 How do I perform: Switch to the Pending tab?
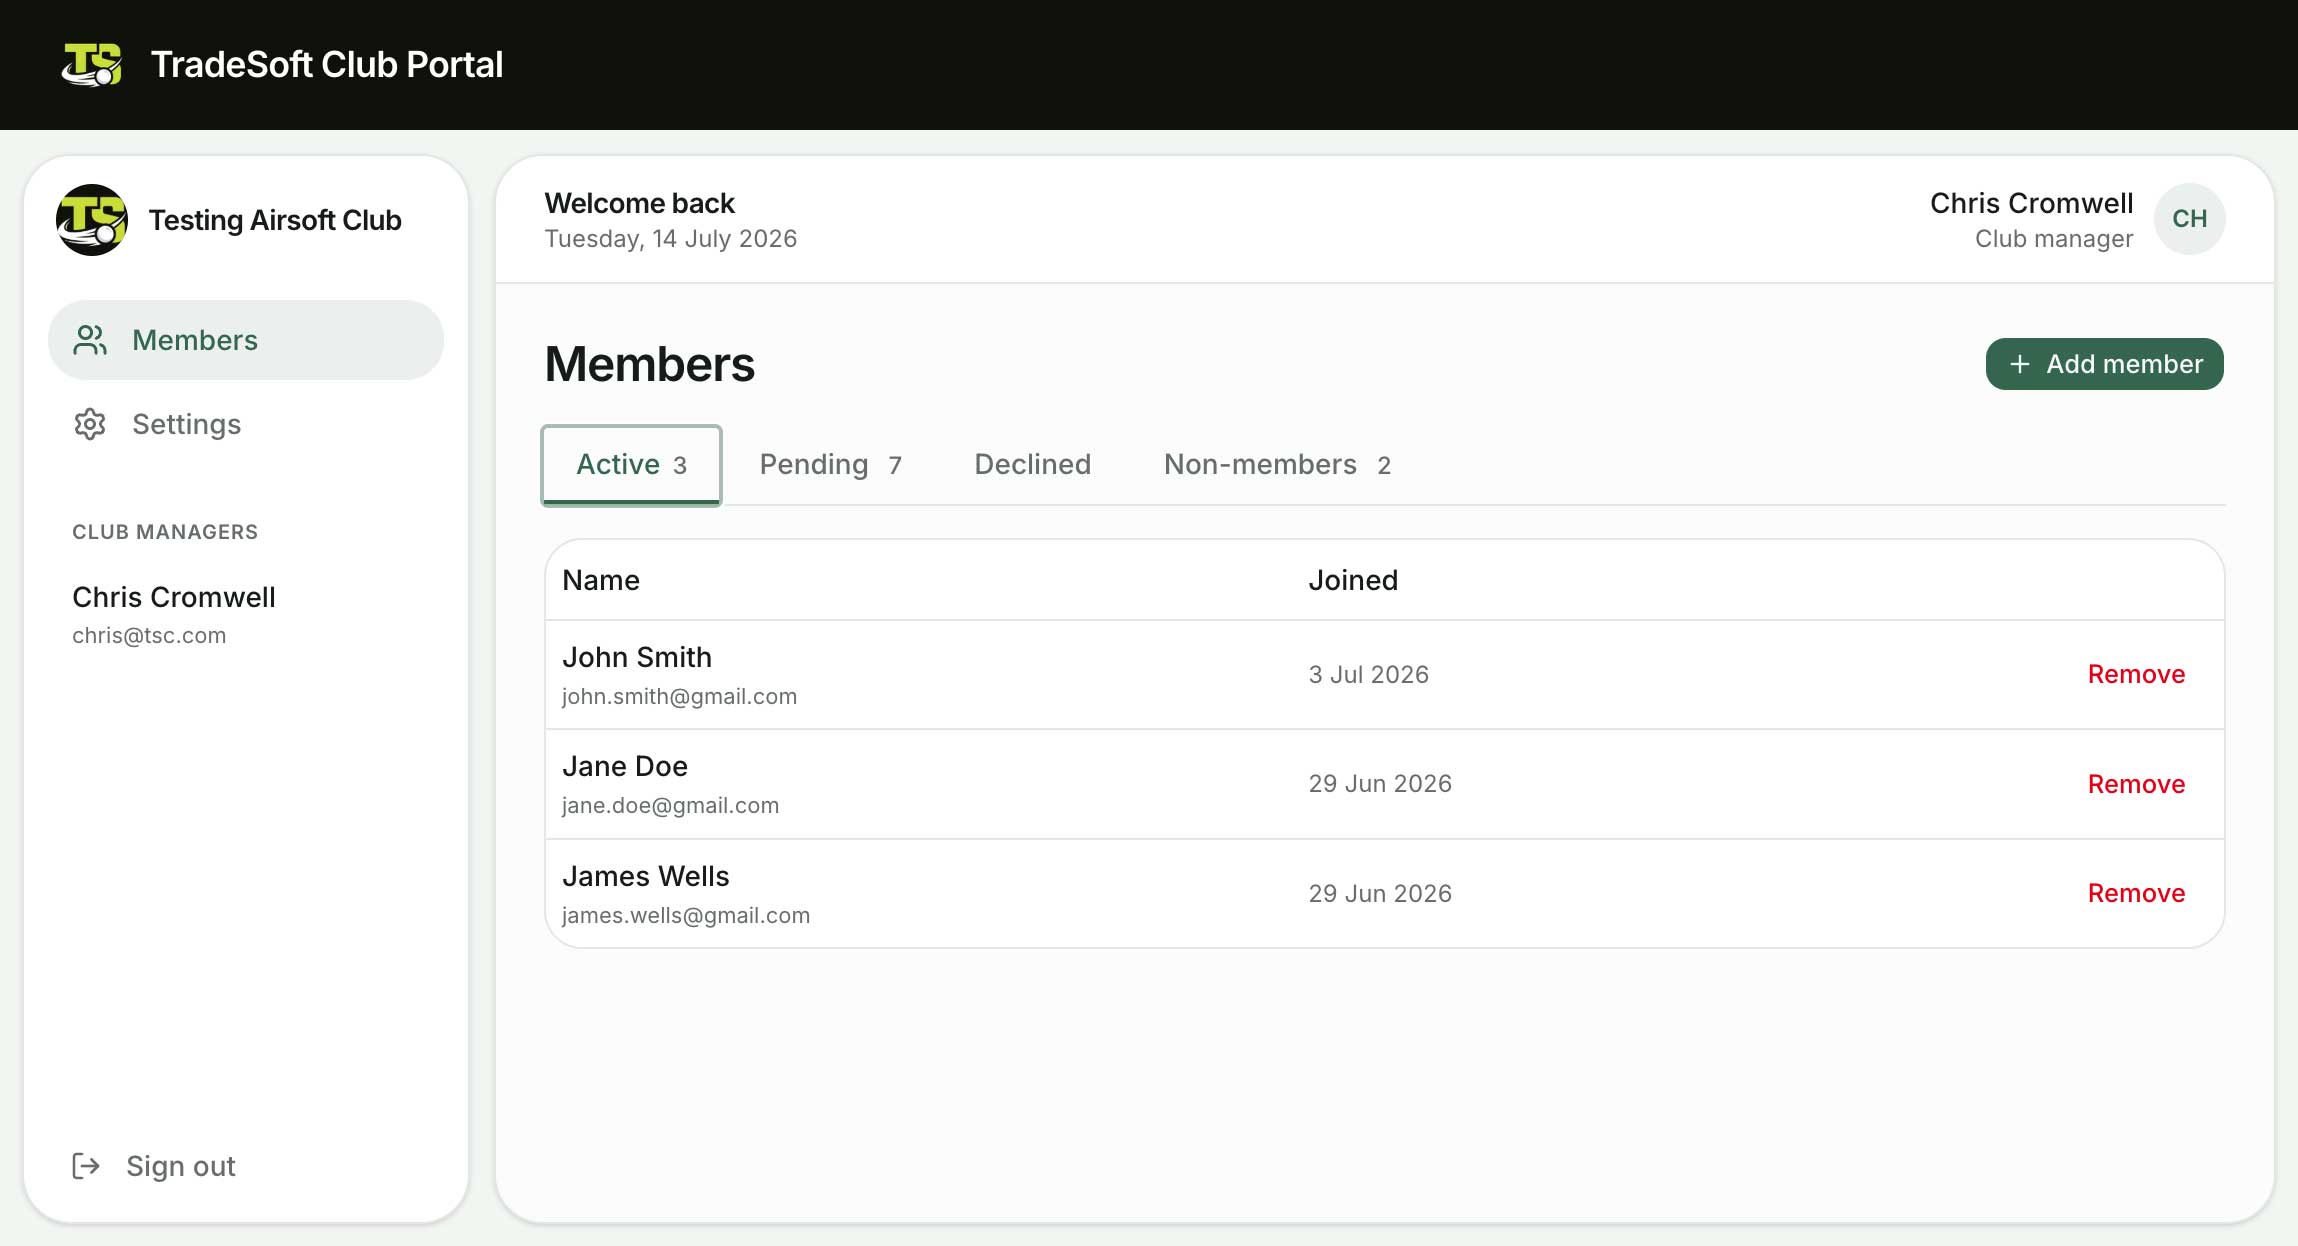point(831,465)
